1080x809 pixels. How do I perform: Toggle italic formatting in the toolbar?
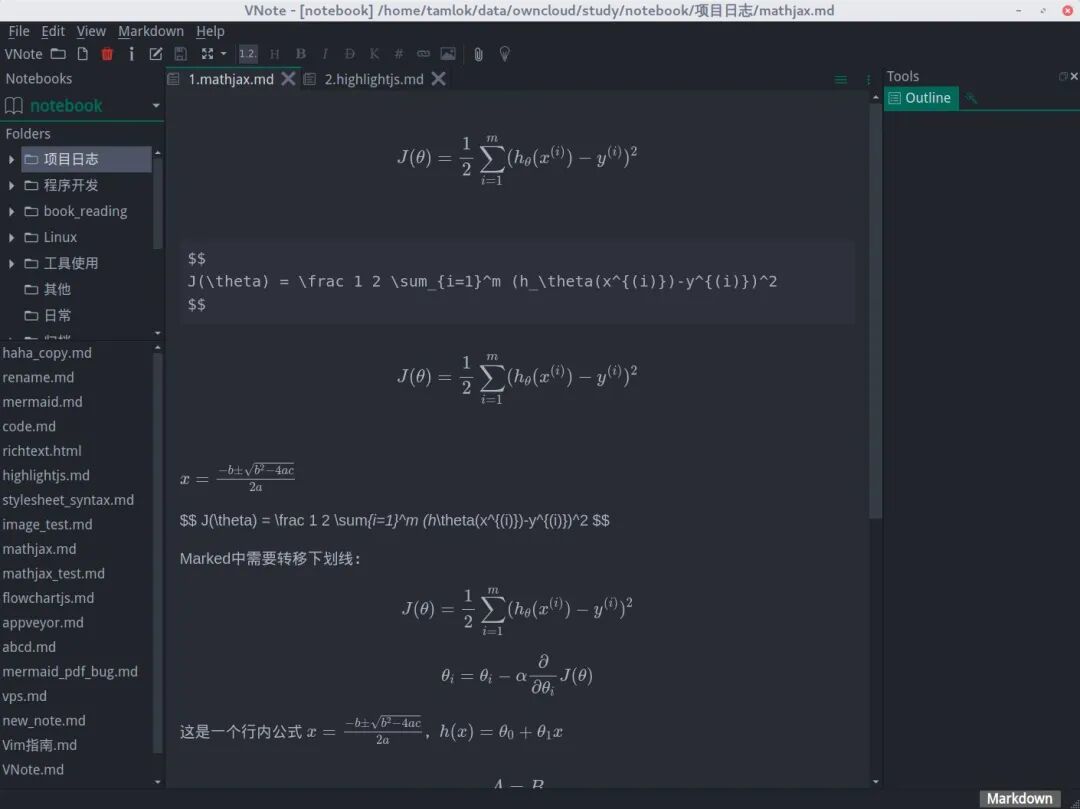(324, 54)
